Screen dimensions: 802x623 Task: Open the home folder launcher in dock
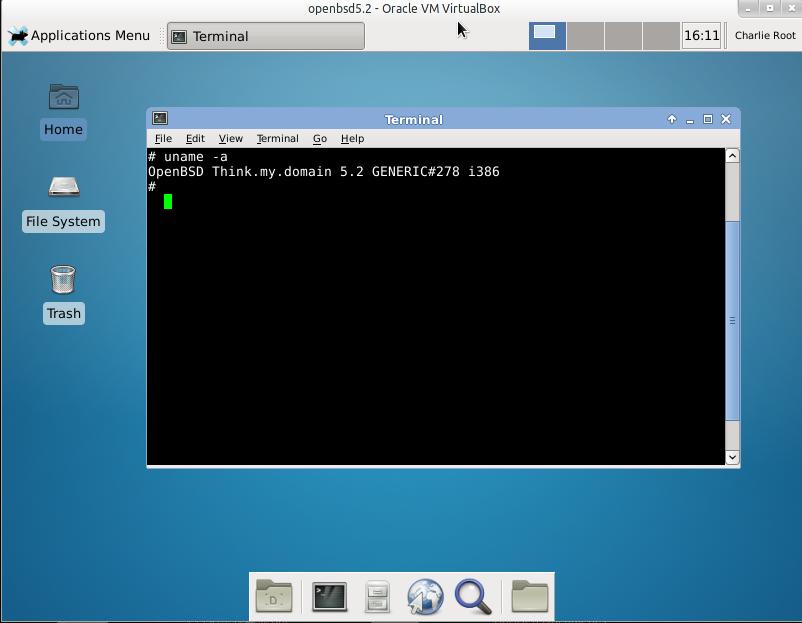[x=529, y=596]
